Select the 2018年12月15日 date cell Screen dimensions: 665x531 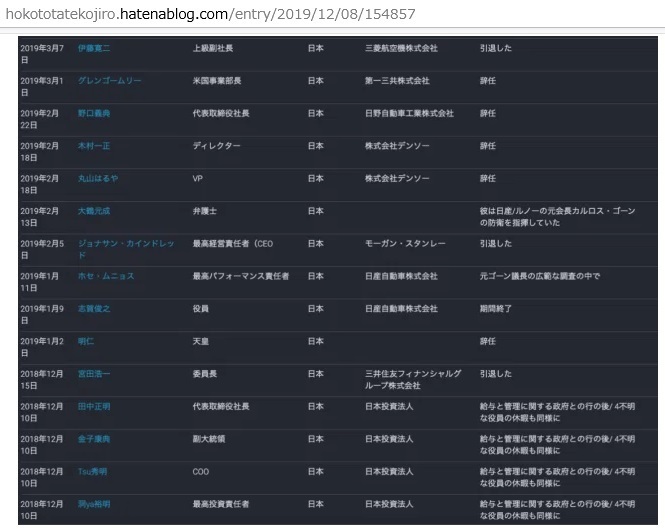[42, 380]
